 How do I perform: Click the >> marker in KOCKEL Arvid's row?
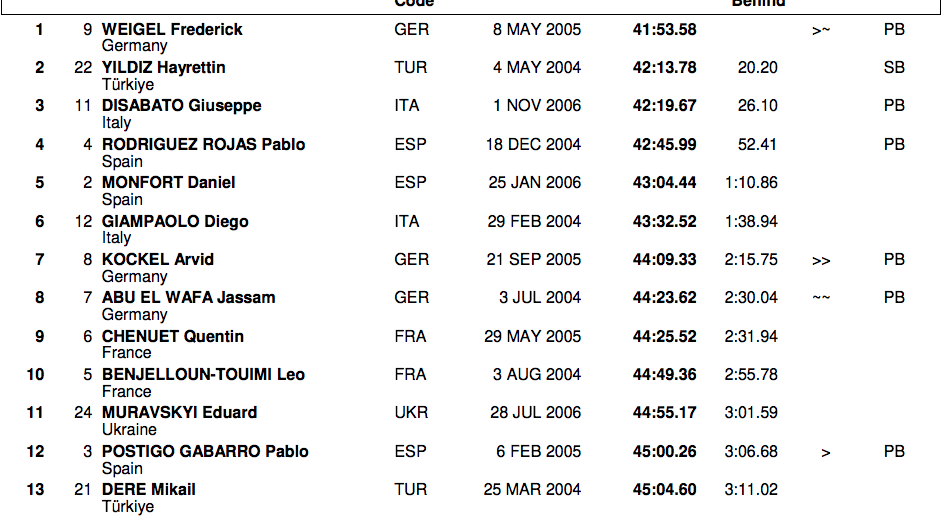821,260
